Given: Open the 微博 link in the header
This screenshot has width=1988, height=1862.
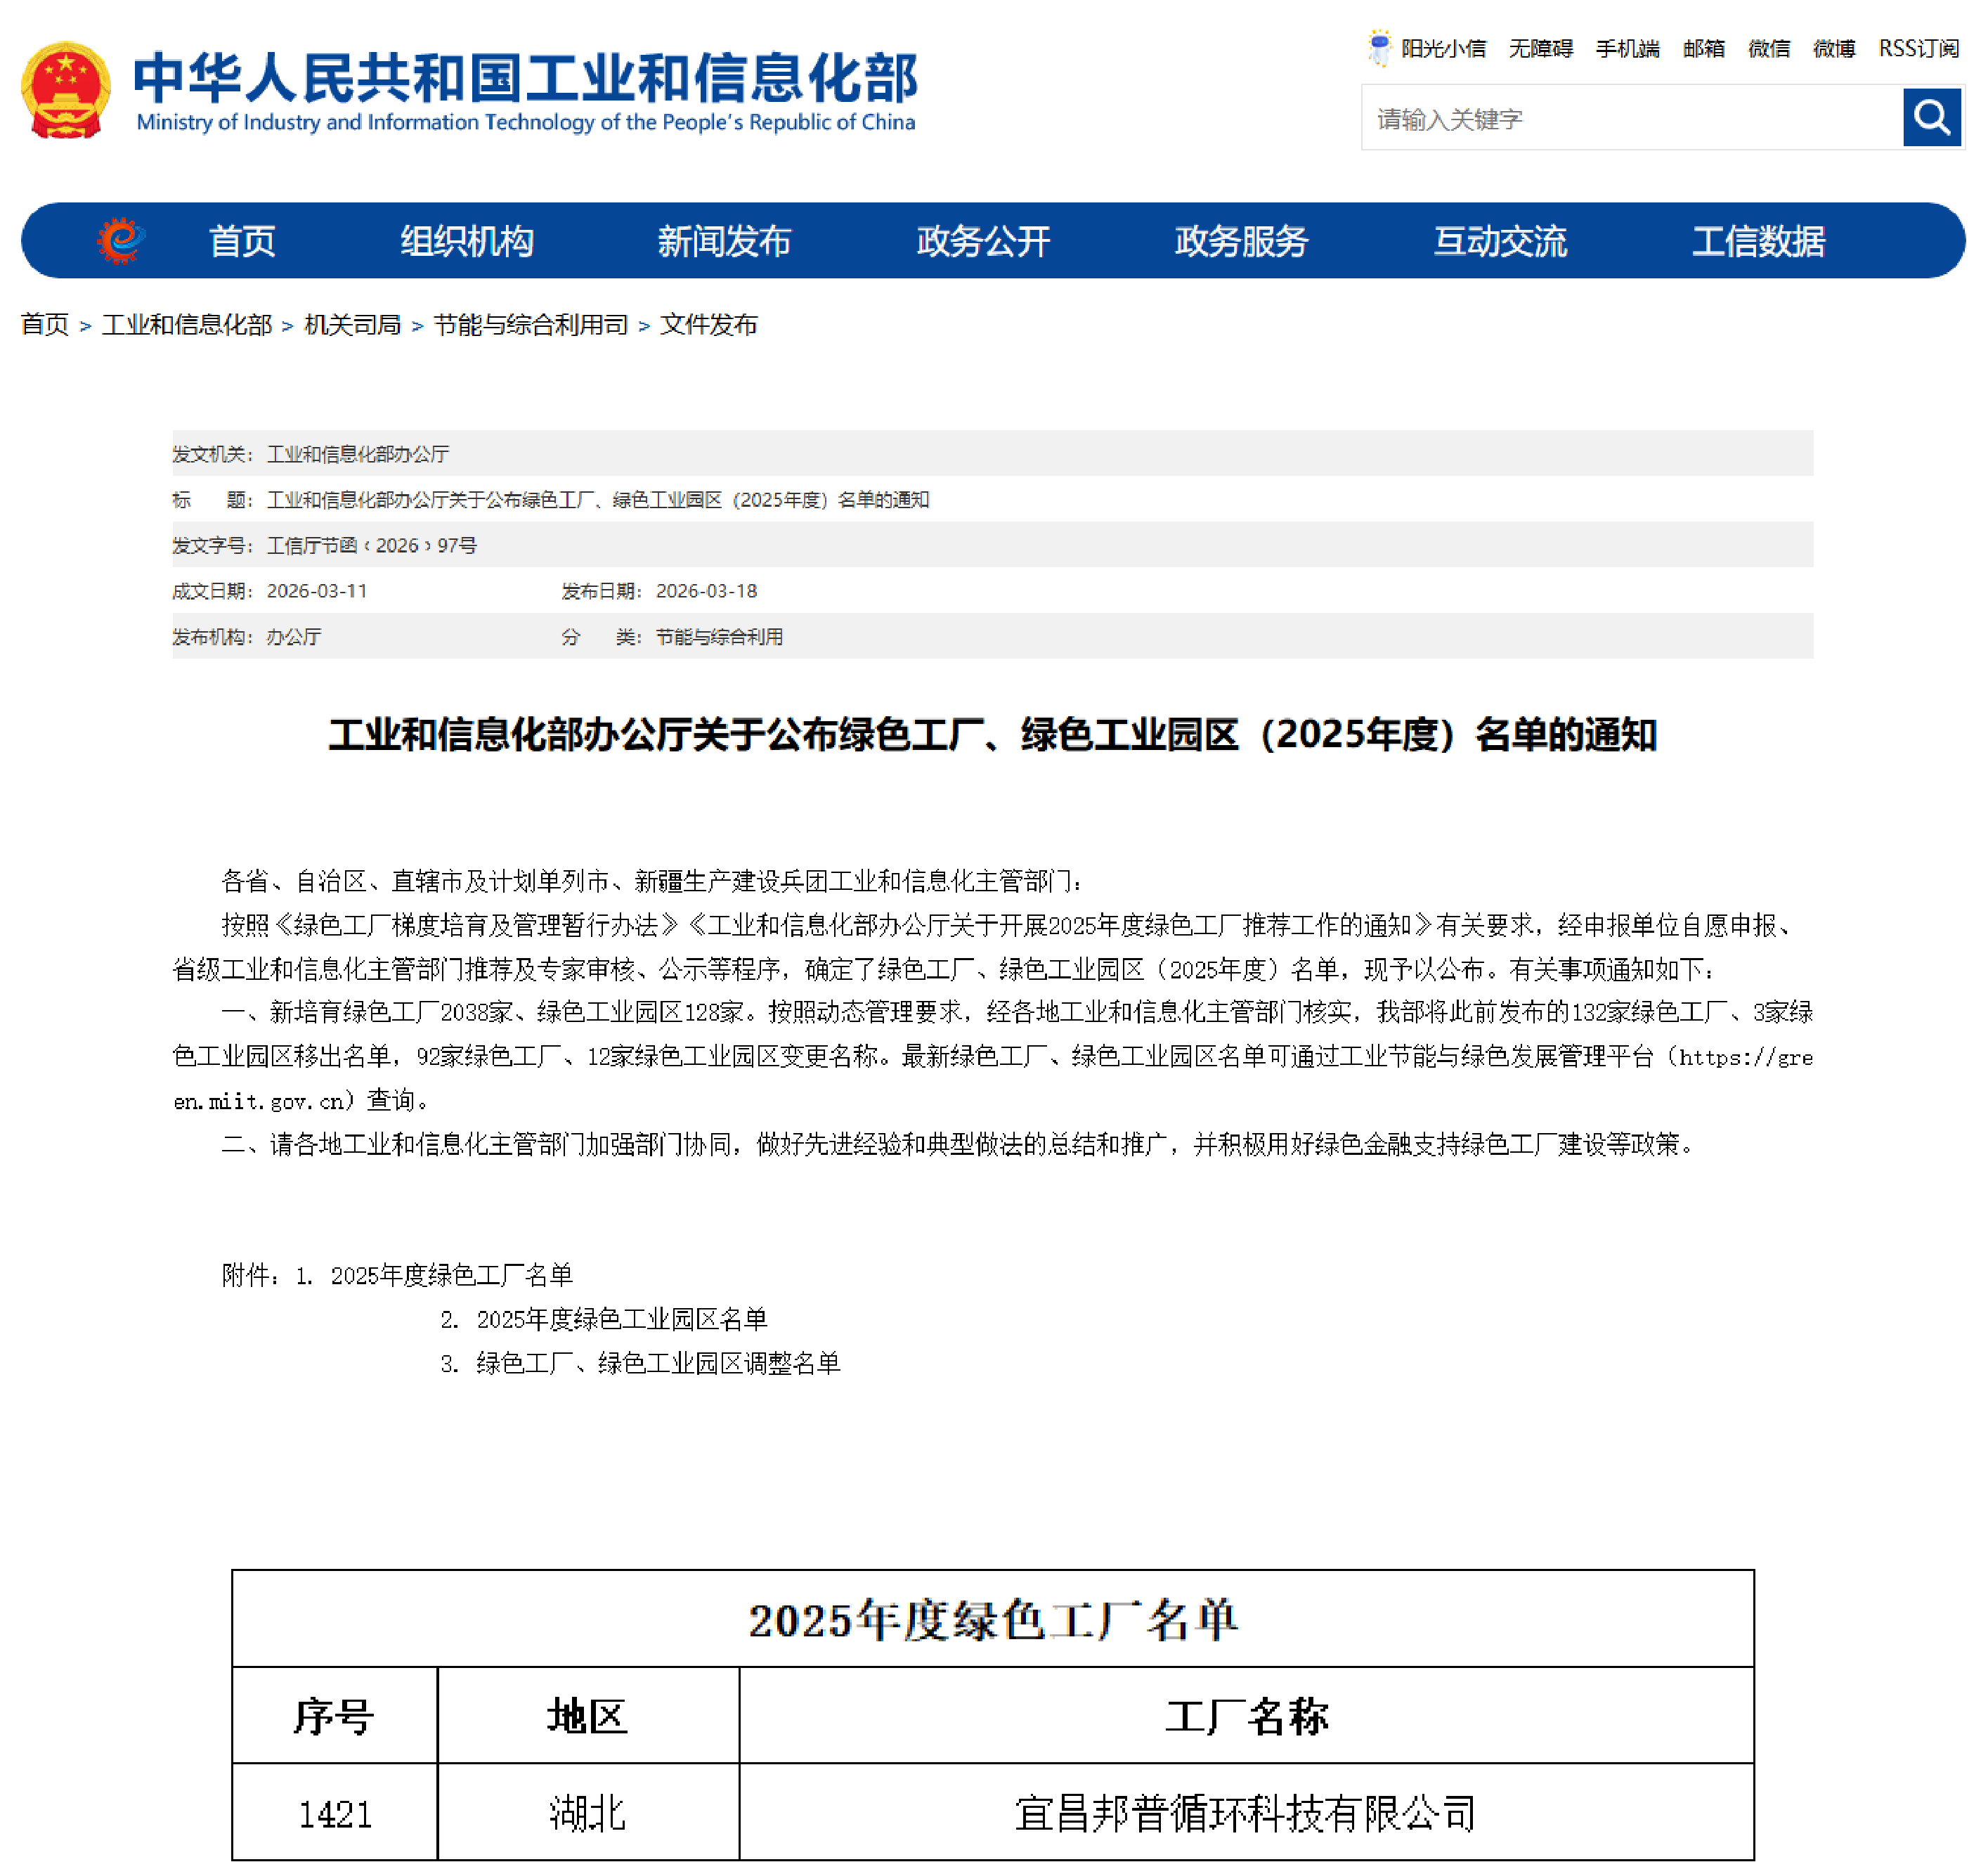Looking at the screenshot, I should point(1833,49).
